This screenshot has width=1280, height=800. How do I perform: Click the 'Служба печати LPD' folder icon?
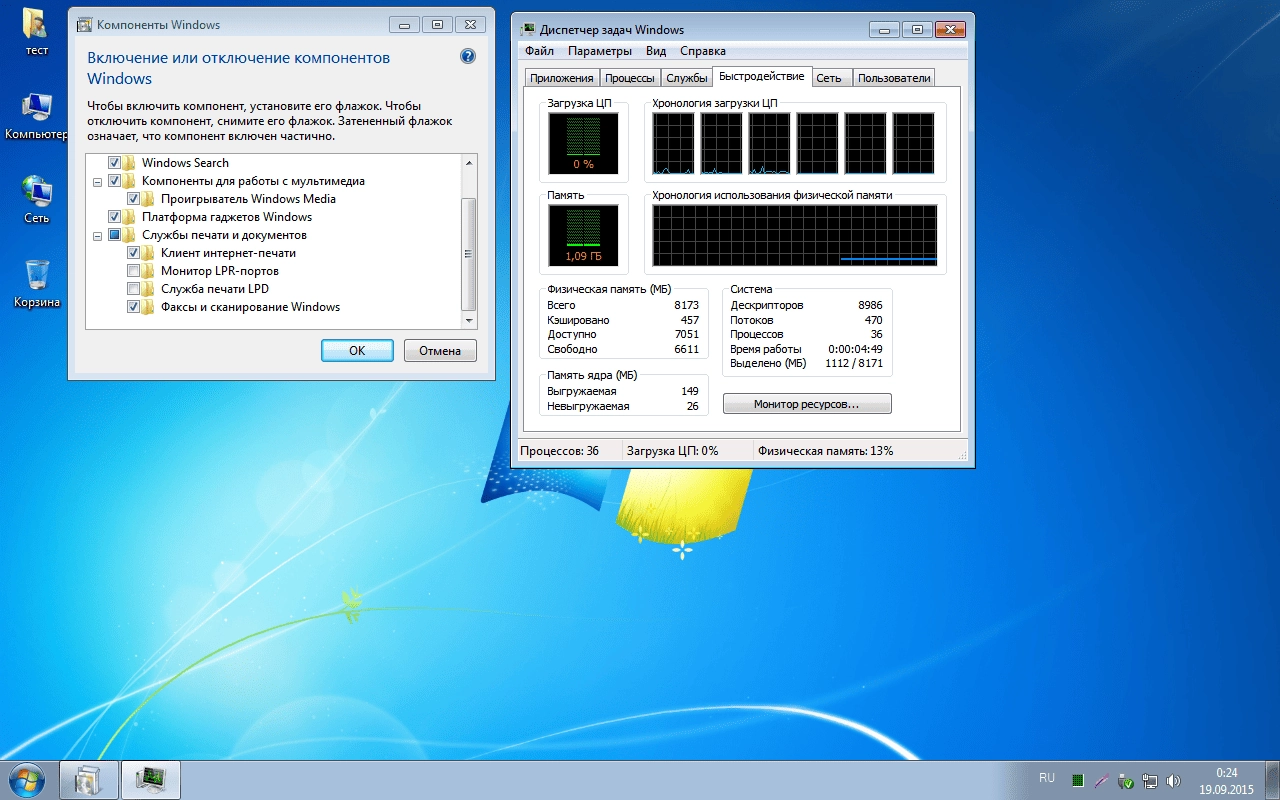coord(148,289)
